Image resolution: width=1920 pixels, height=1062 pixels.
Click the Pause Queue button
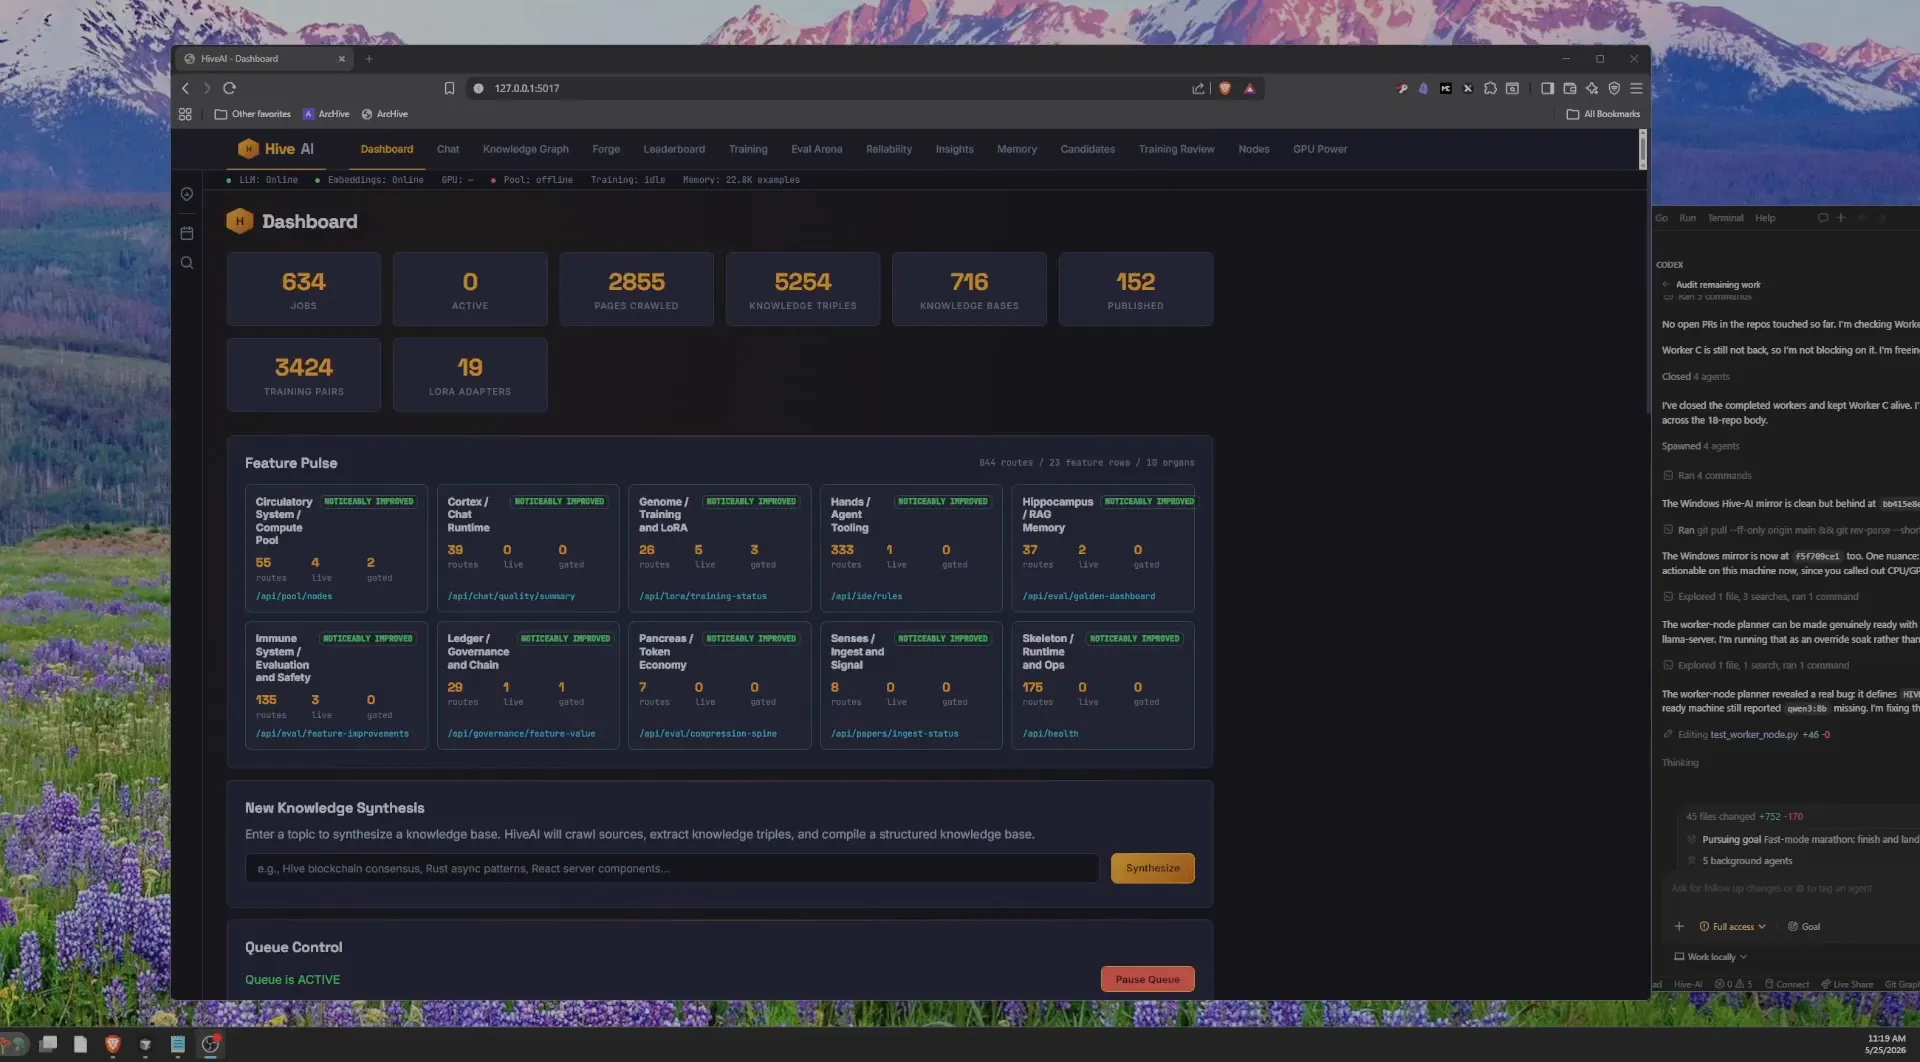coord(1147,979)
